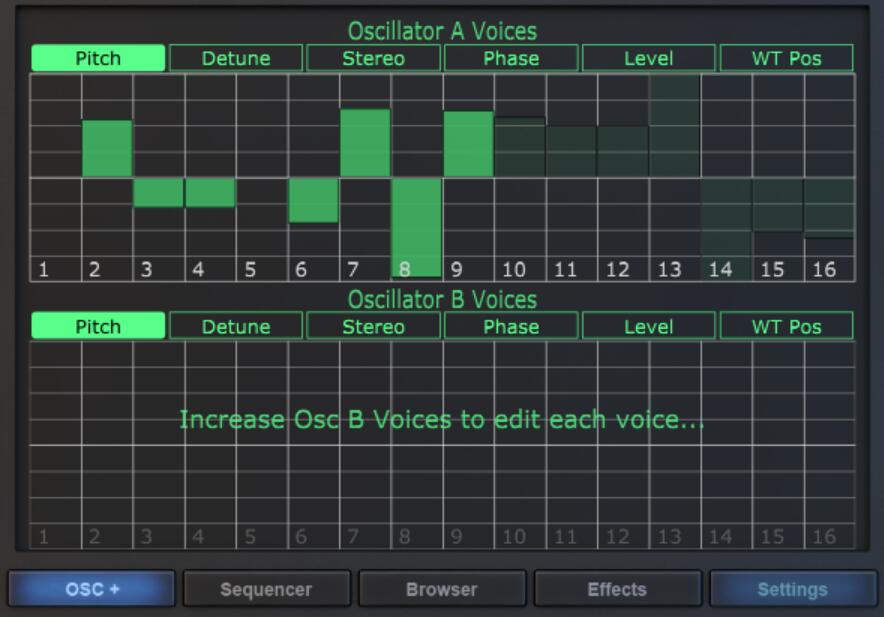Viewport: 884px width, 617px height.
Task: Adjust voice 7 pitch bar in Oscillator A
Action: 365,143
